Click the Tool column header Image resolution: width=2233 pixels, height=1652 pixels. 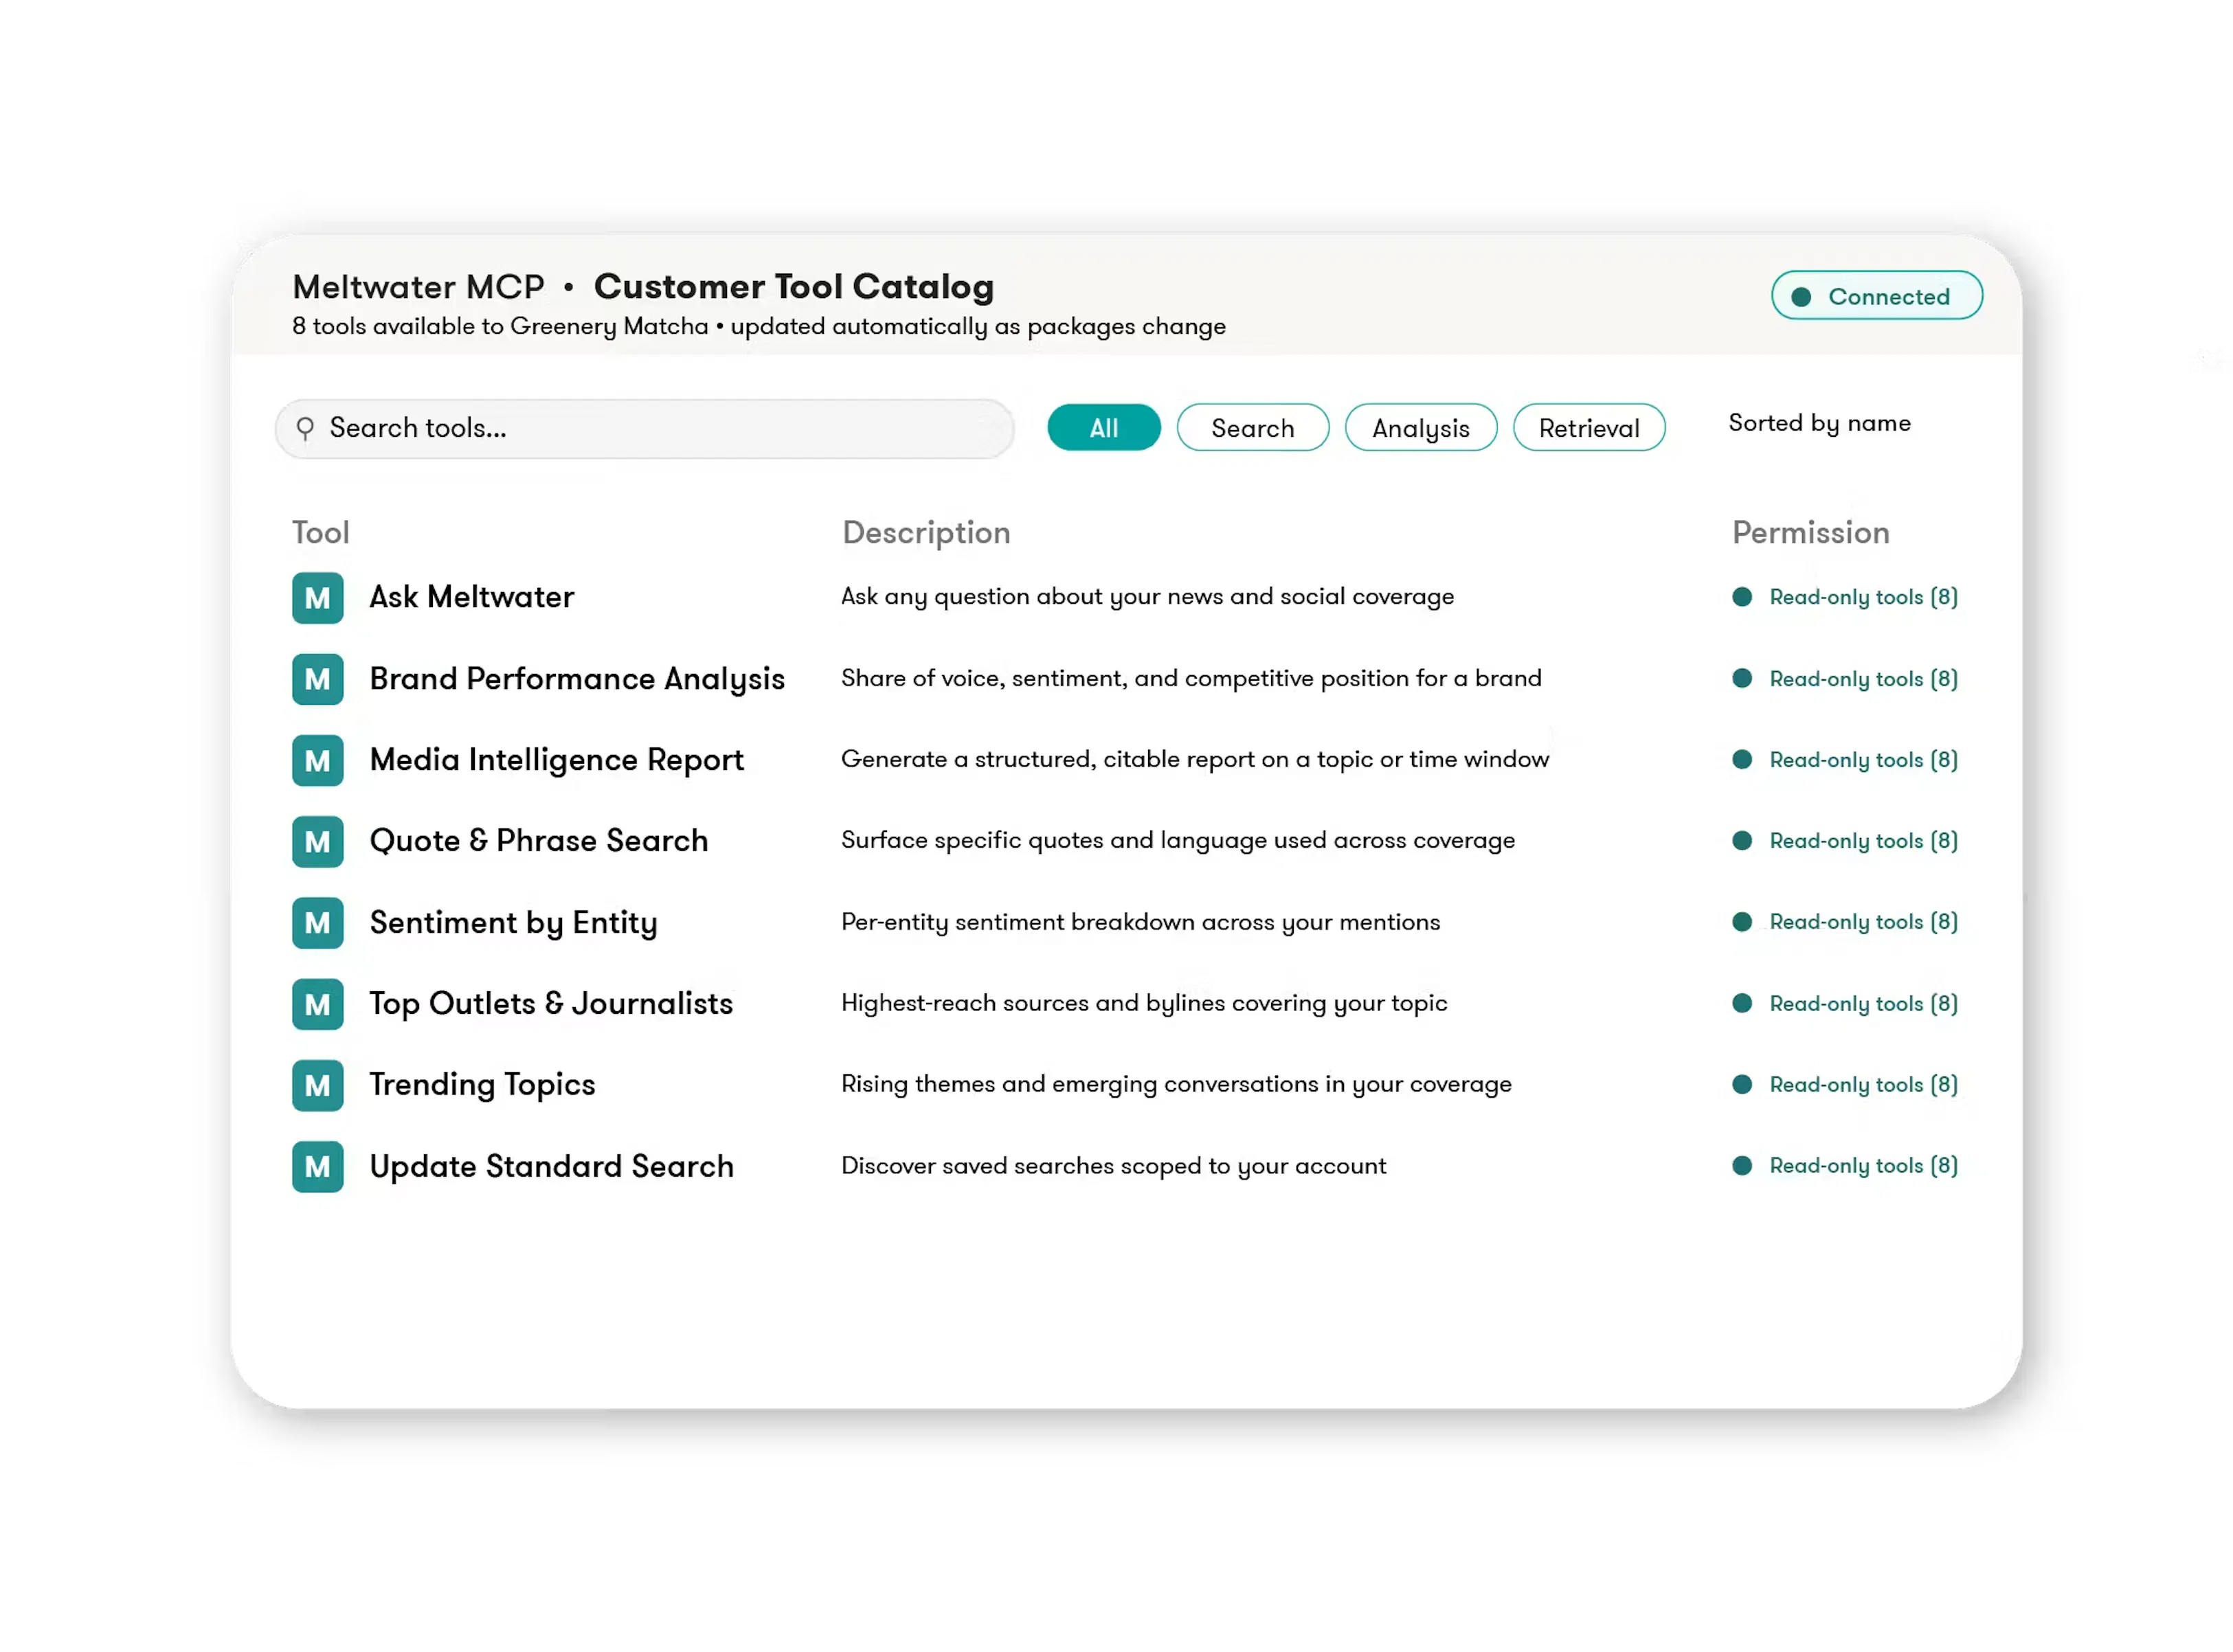321,533
